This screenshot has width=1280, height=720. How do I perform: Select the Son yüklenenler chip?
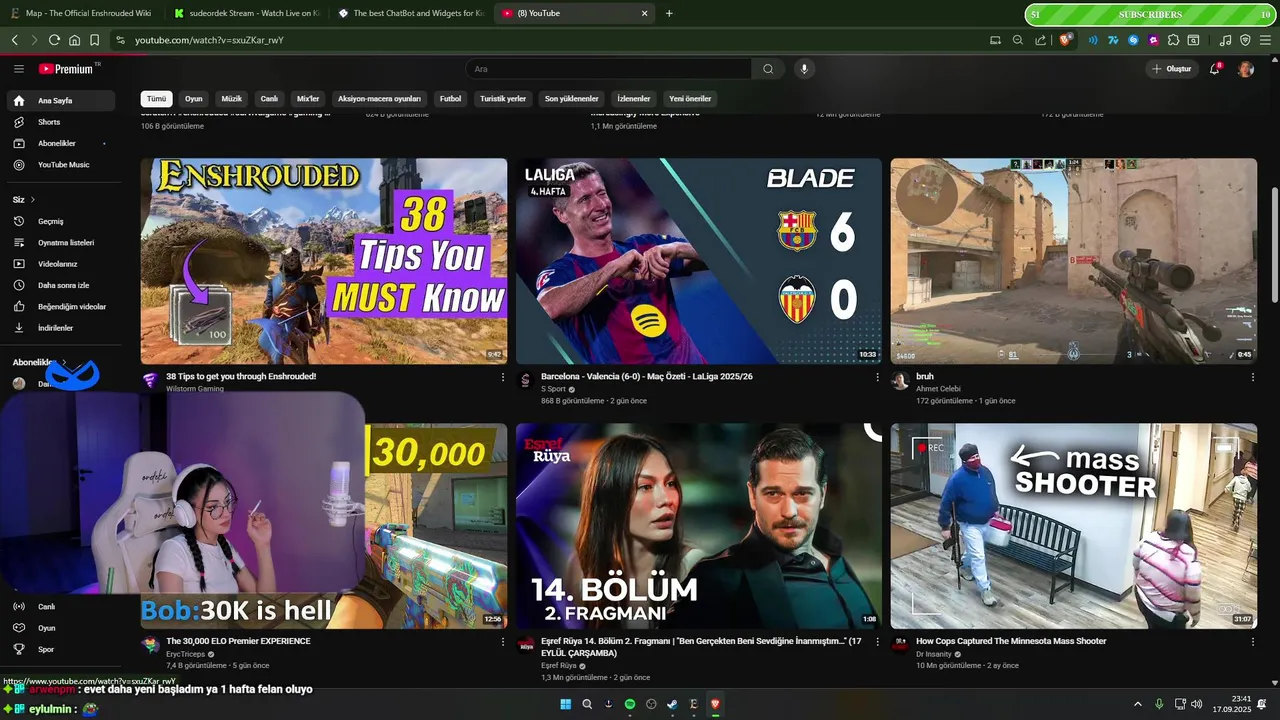[572, 99]
